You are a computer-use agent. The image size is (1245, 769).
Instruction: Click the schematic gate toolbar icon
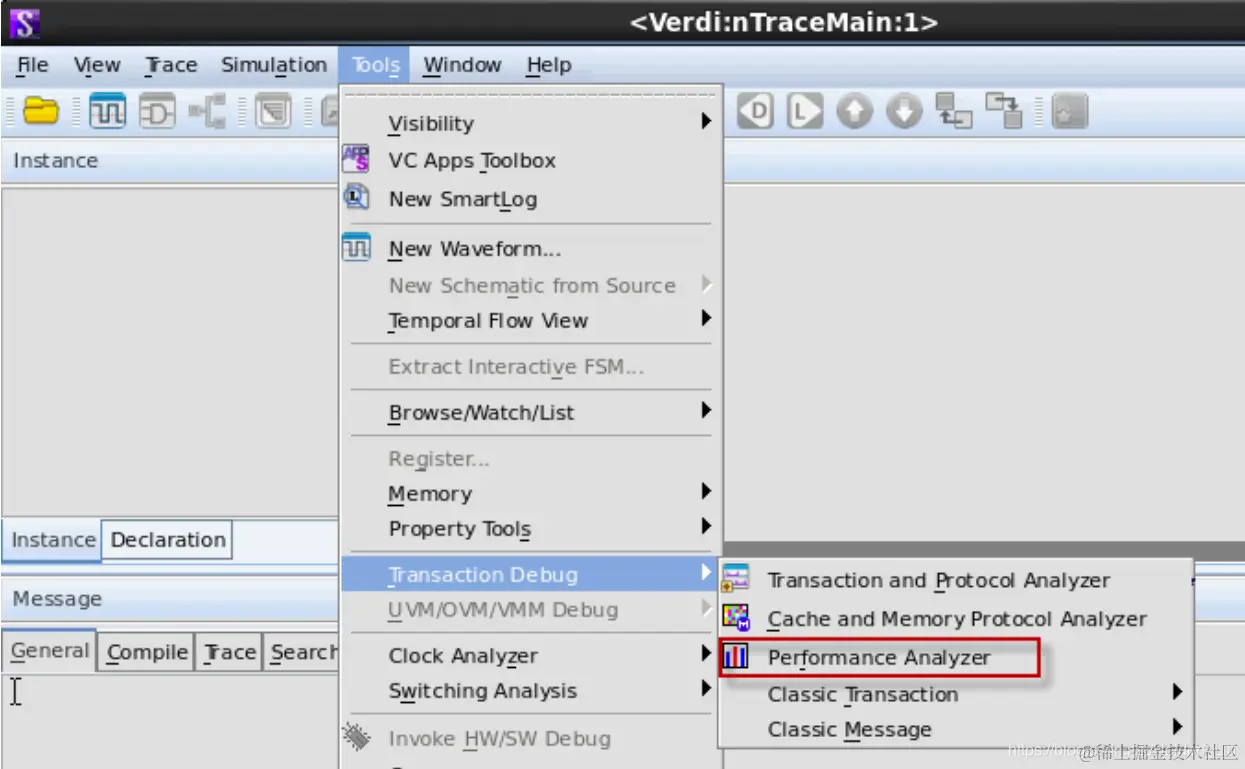pyautogui.click(x=157, y=111)
